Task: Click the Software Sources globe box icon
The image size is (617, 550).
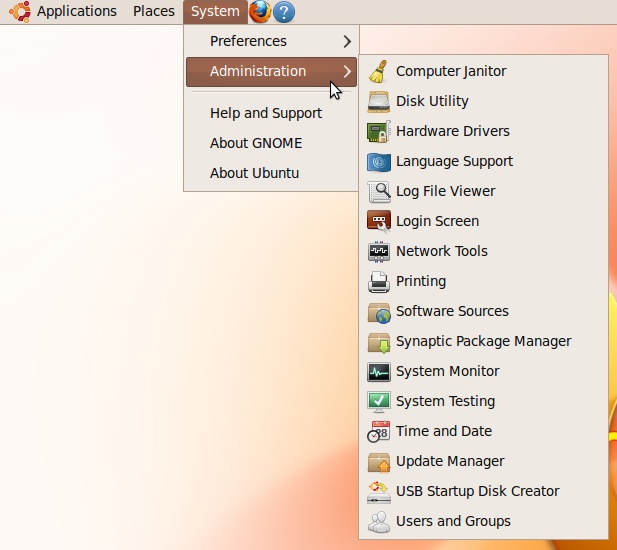Action: click(379, 312)
